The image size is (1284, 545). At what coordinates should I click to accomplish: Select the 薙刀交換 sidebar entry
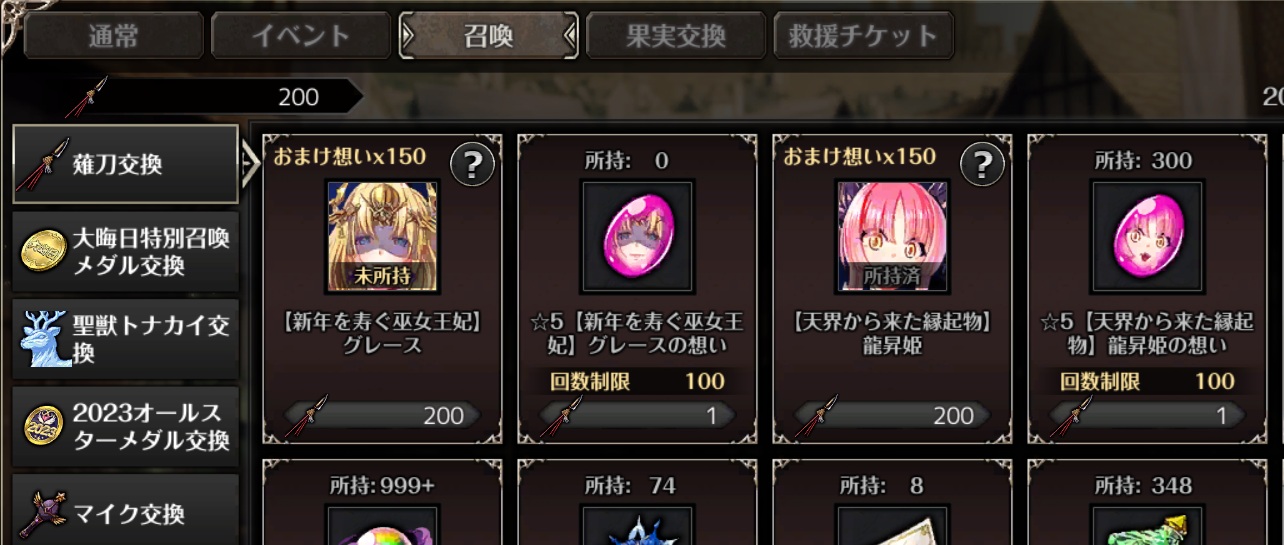[126, 164]
